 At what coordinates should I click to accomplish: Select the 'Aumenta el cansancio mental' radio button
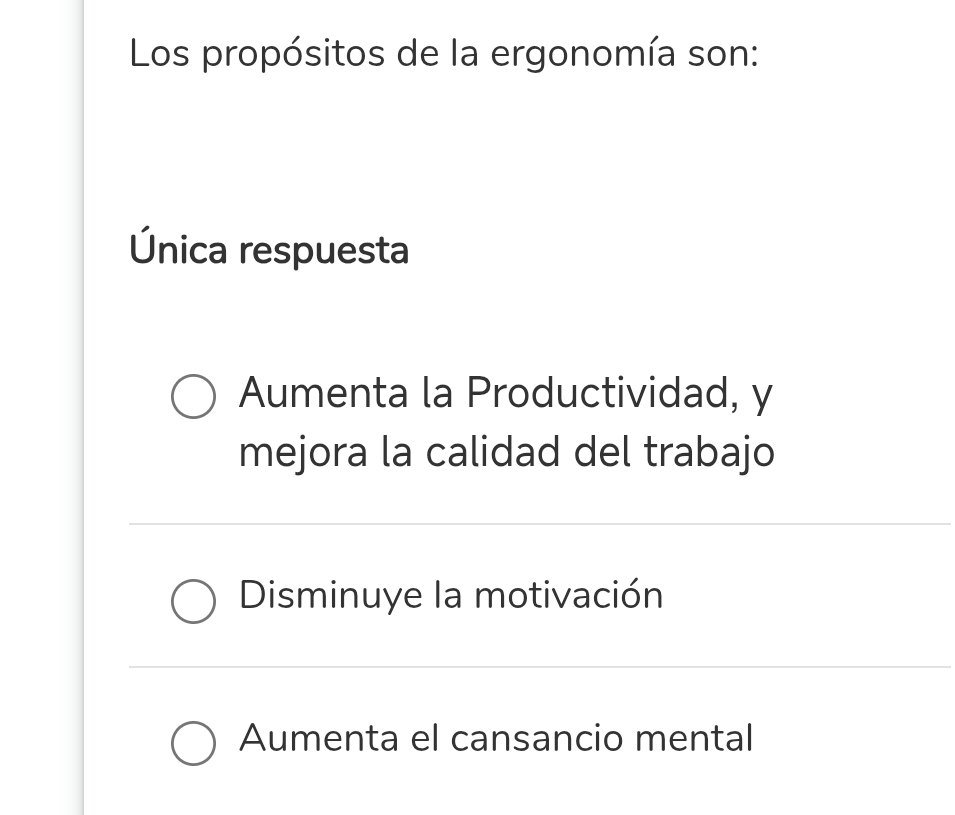(x=193, y=742)
